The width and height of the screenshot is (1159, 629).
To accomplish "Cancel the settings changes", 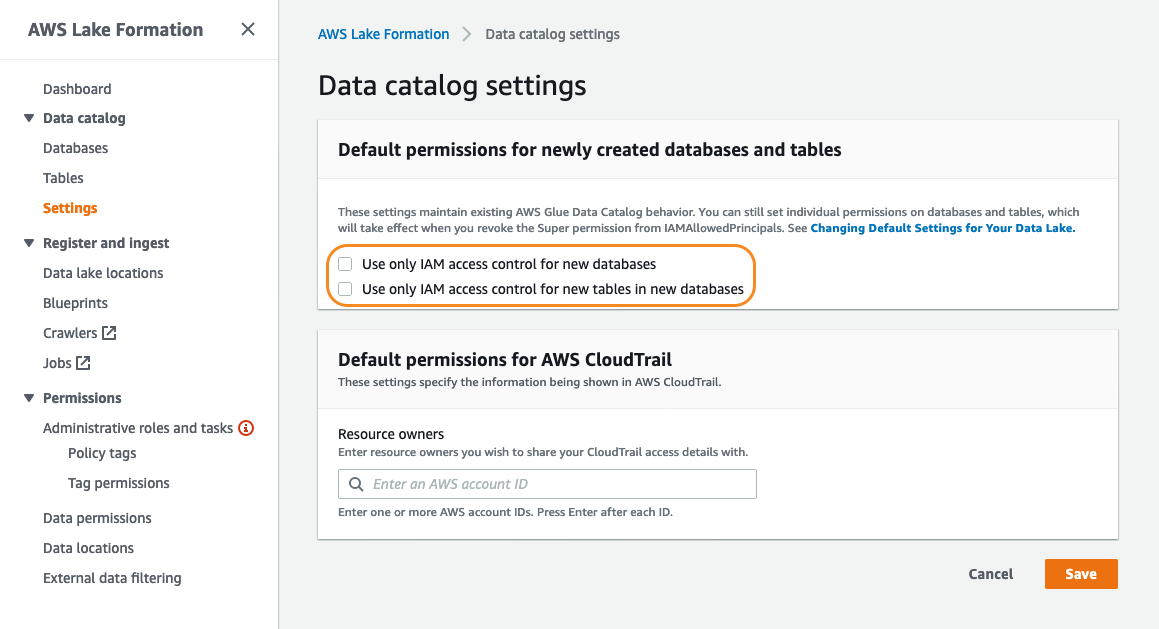I will point(990,574).
